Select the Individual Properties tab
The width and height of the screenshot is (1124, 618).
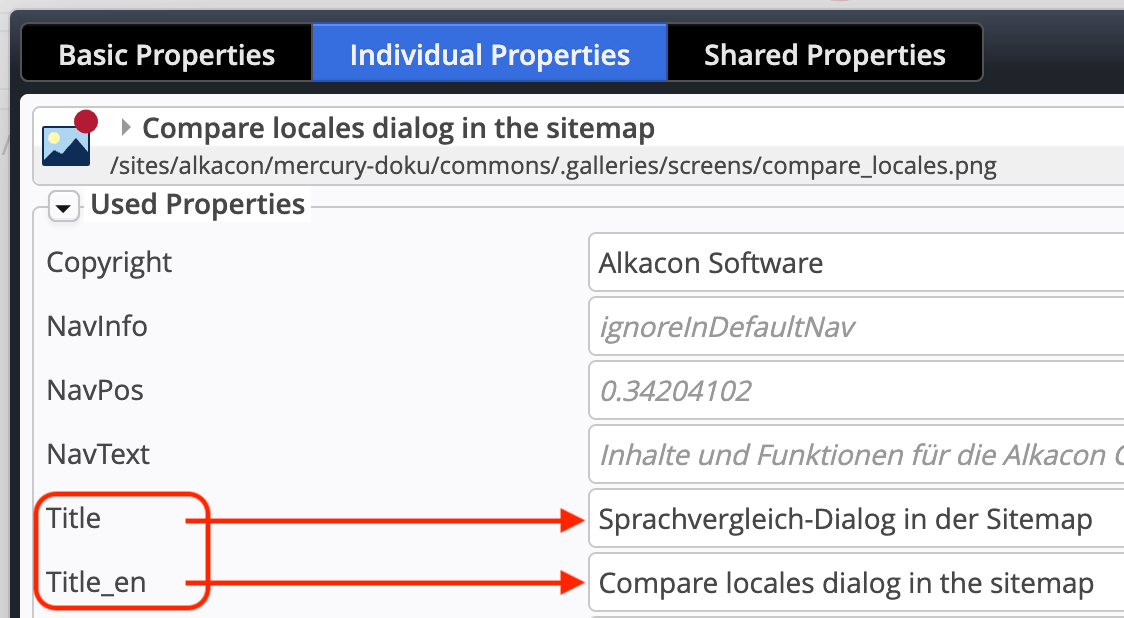(x=489, y=54)
